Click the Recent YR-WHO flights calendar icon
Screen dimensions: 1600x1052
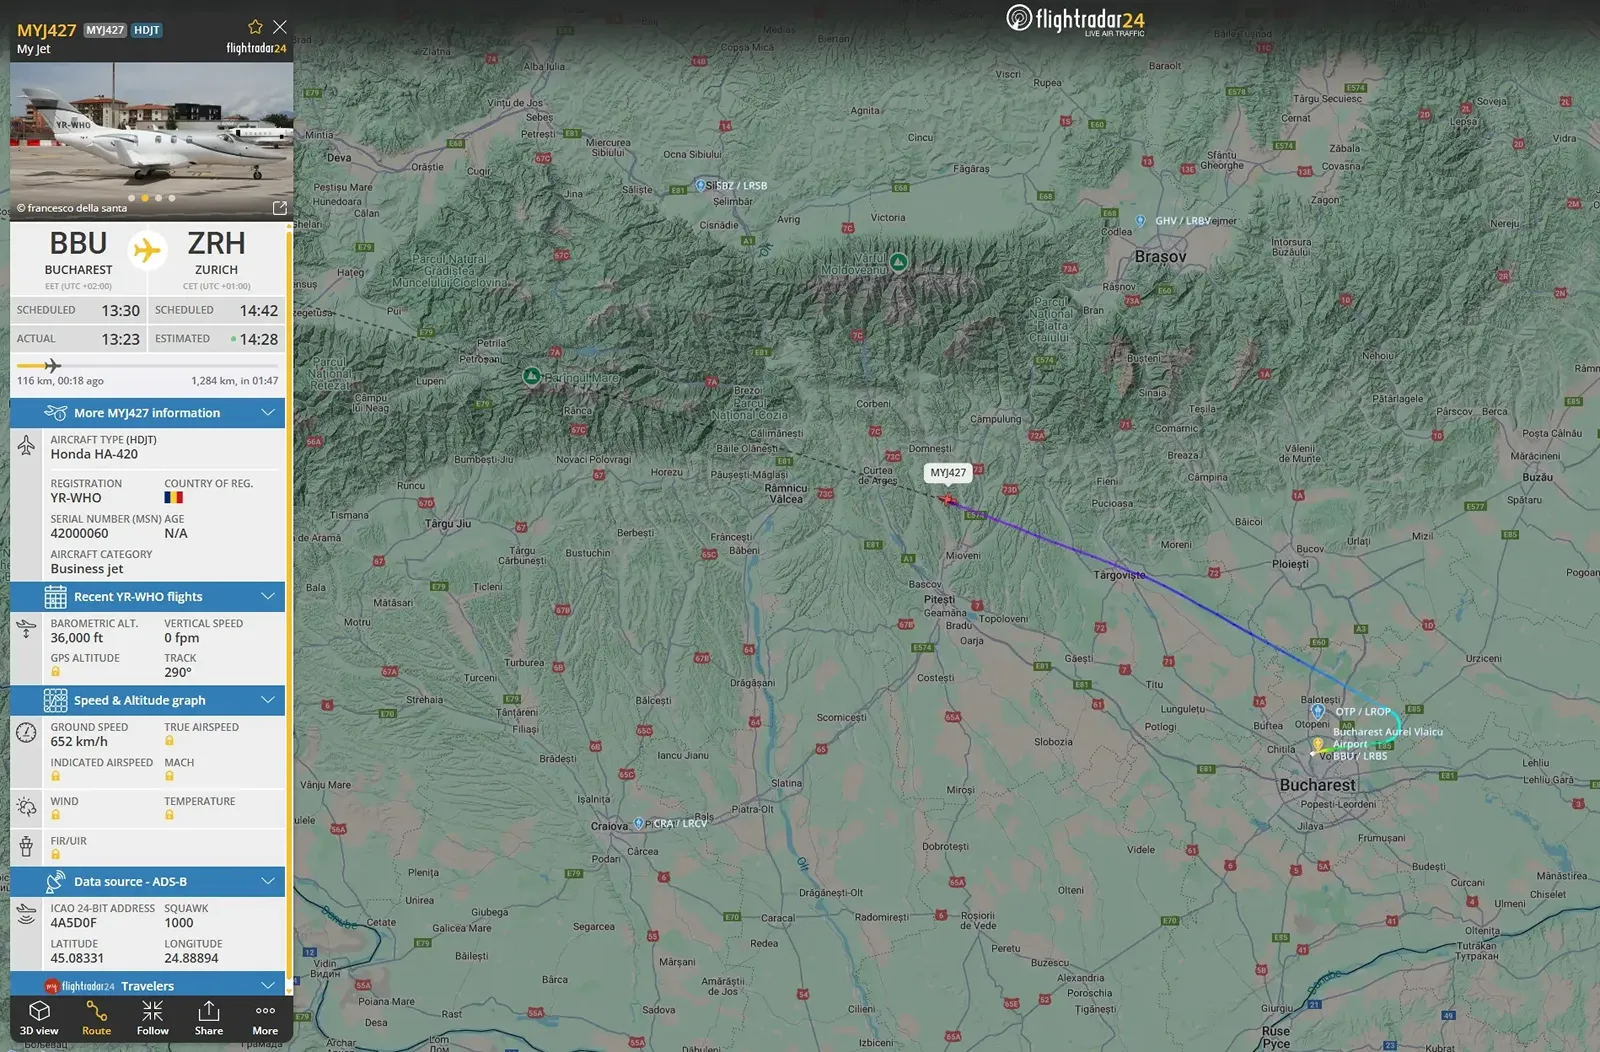[56, 597]
